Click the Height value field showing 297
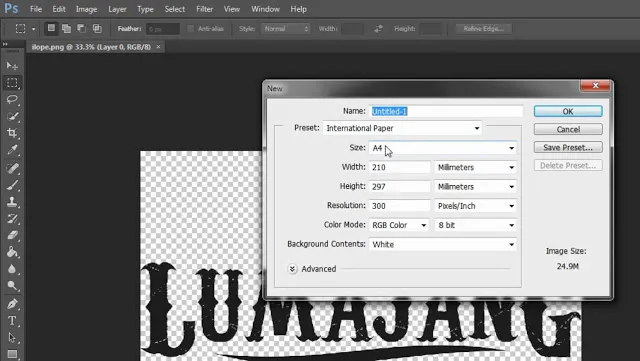Image resolution: width=640 pixels, height=361 pixels. click(x=400, y=187)
